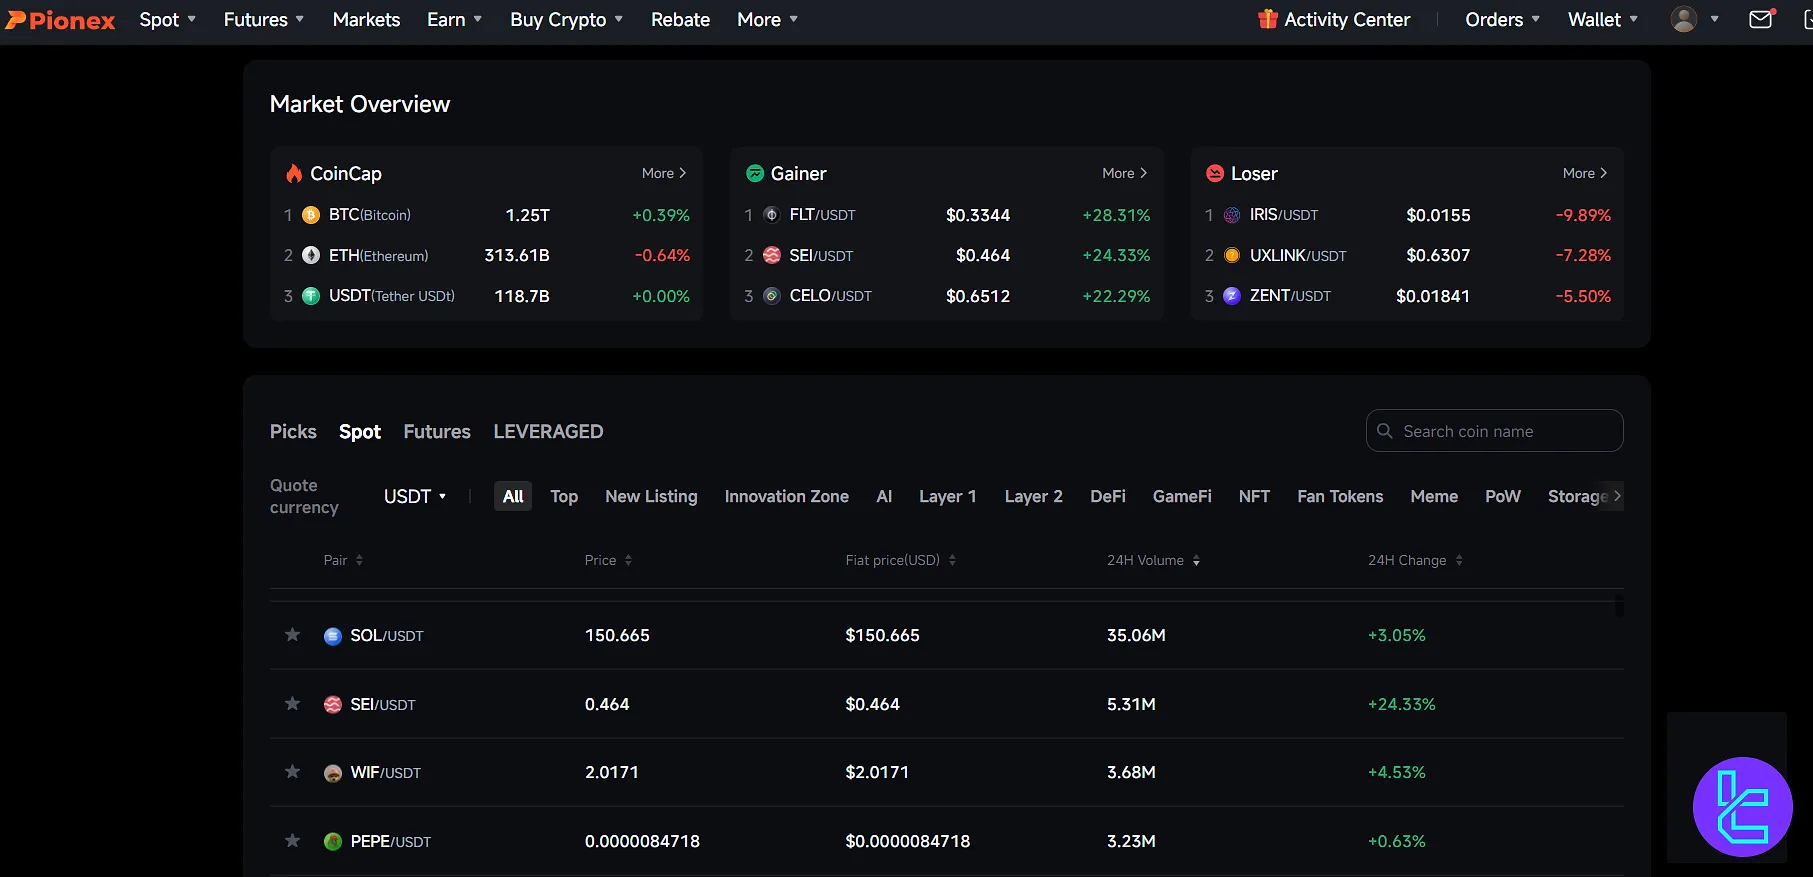Select the Layer 1 category filter

click(x=947, y=496)
